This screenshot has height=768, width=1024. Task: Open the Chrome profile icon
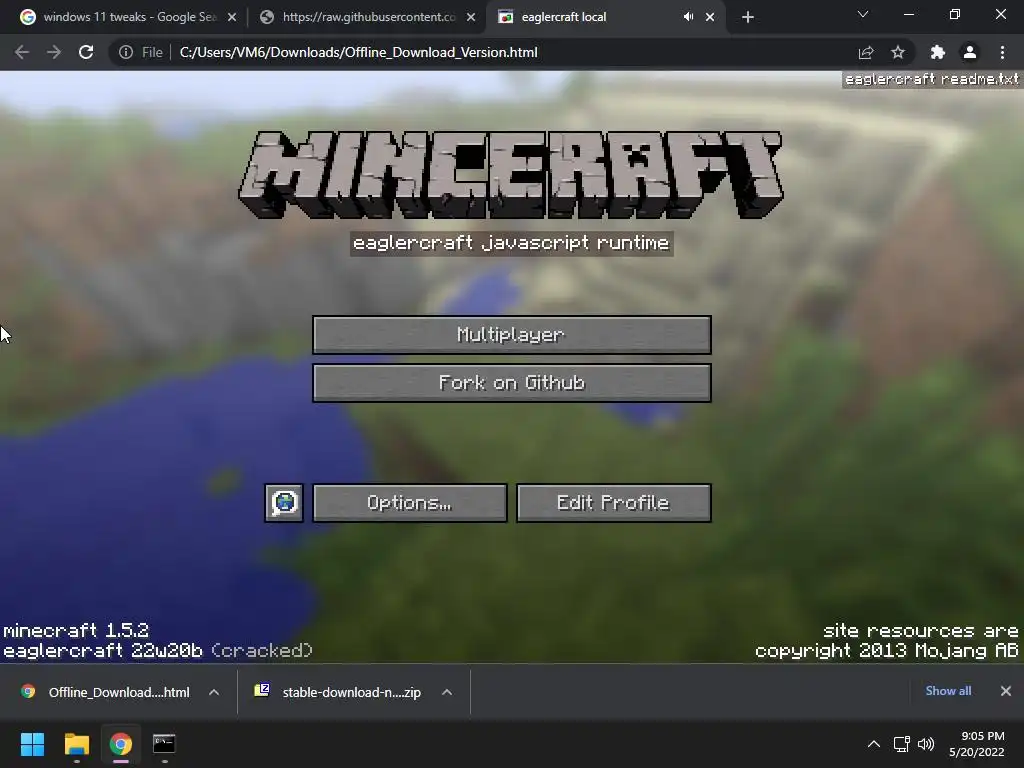point(970,52)
